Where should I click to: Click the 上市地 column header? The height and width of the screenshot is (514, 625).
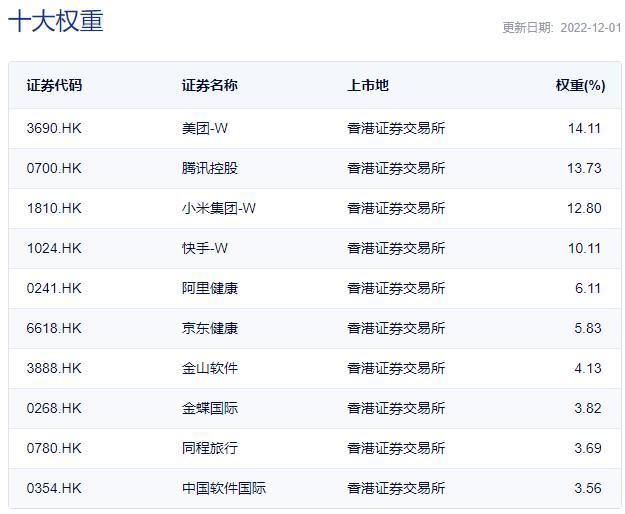368,85
